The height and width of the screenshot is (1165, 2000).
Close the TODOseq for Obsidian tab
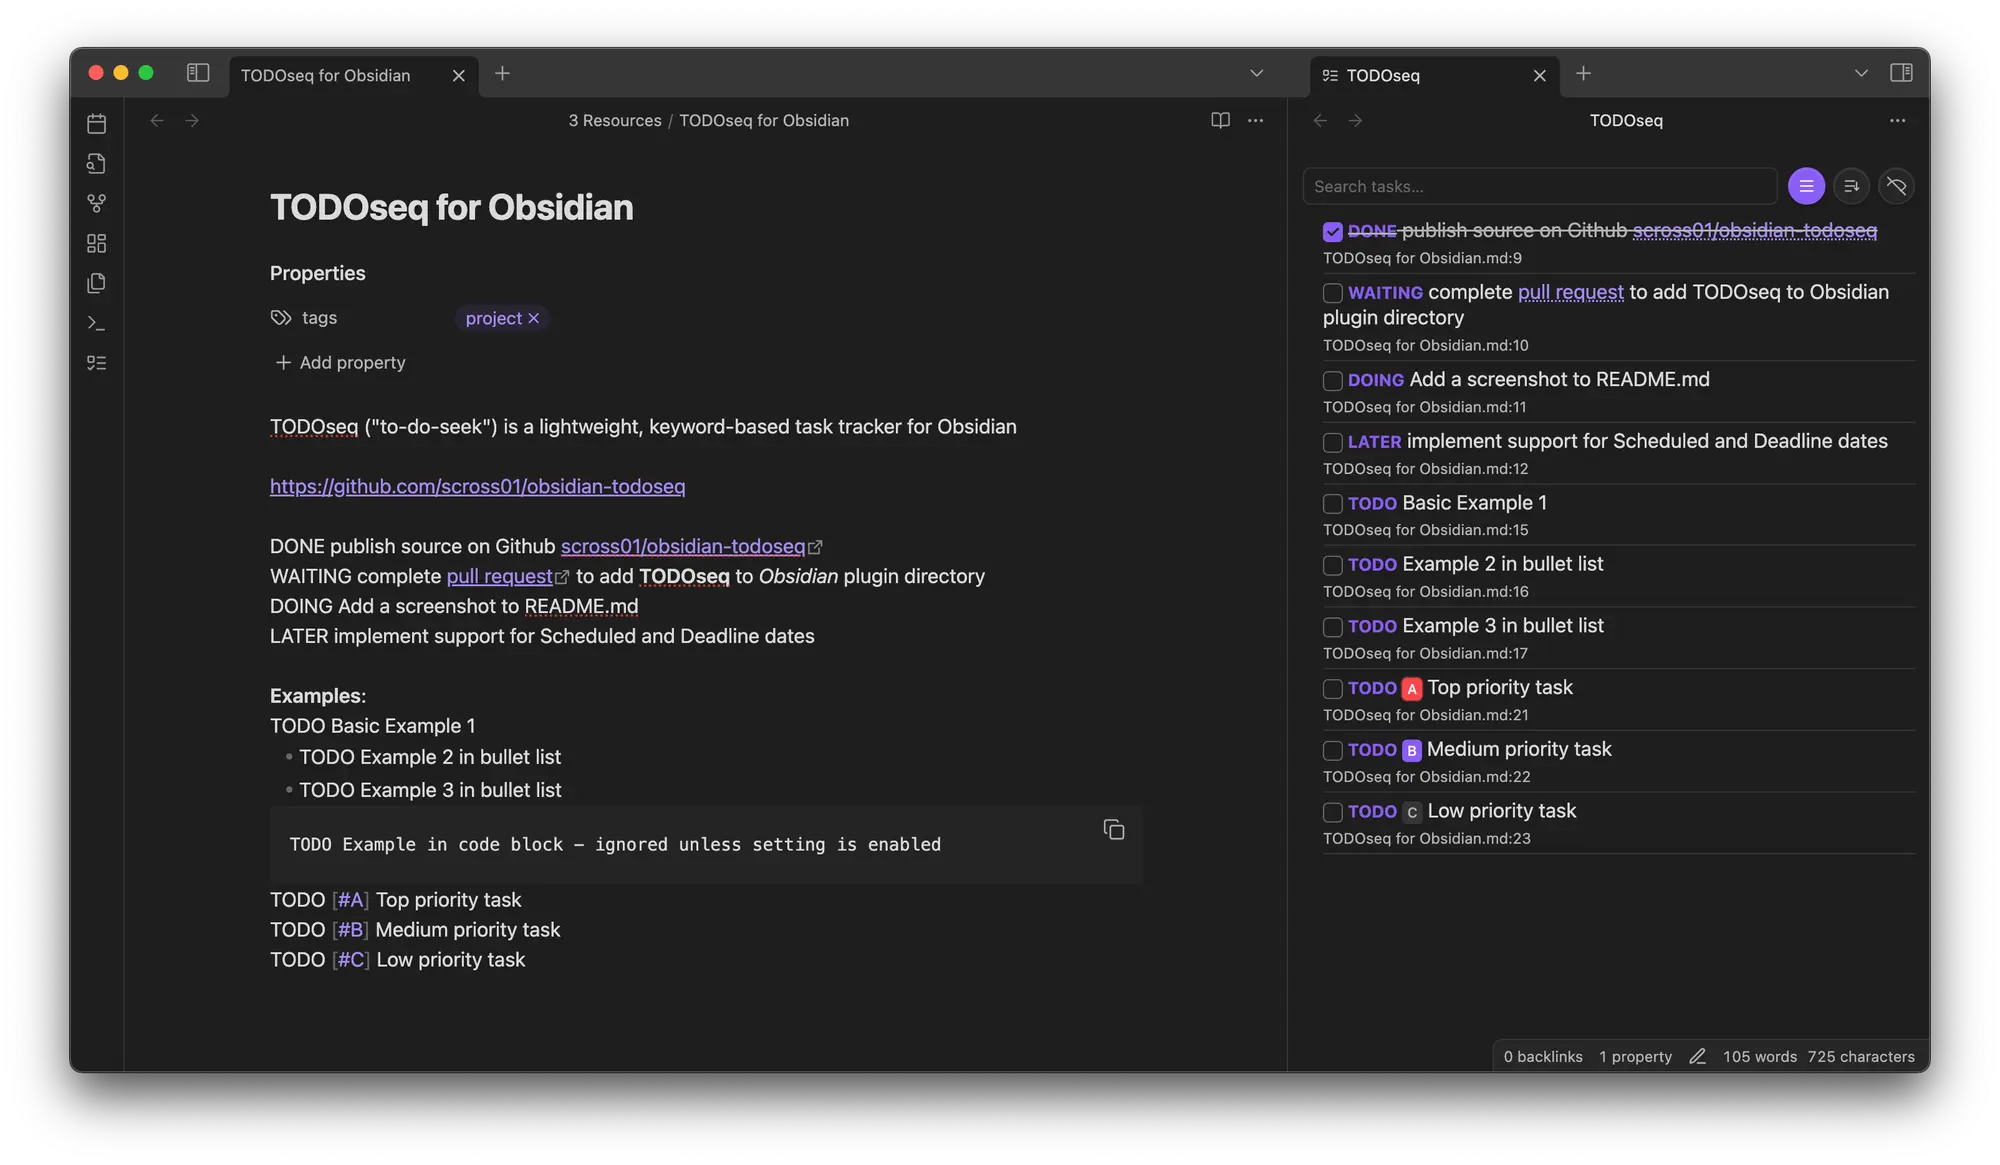(x=458, y=76)
